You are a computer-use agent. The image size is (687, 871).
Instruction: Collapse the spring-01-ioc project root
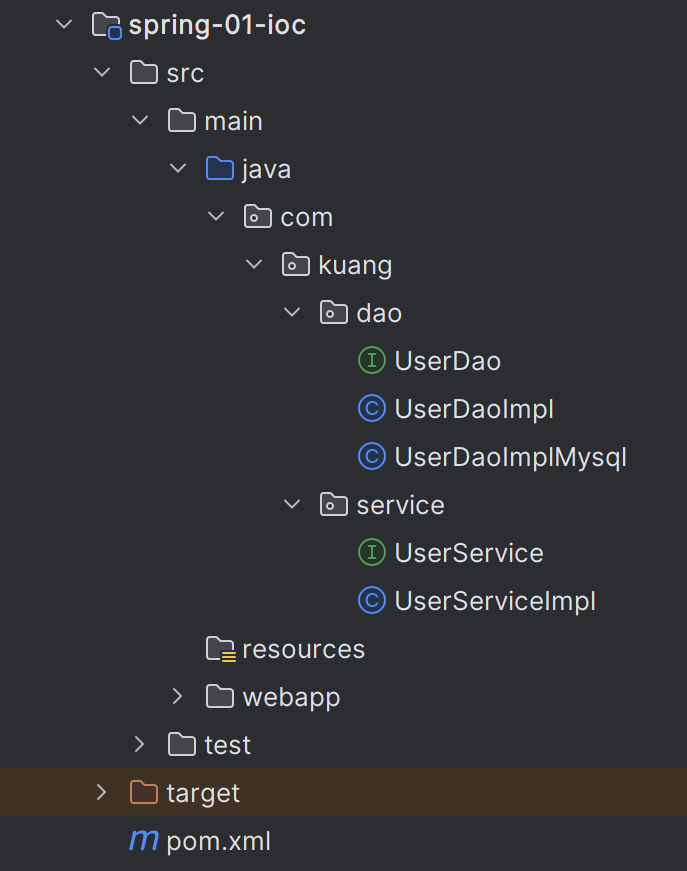pos(65,25)
